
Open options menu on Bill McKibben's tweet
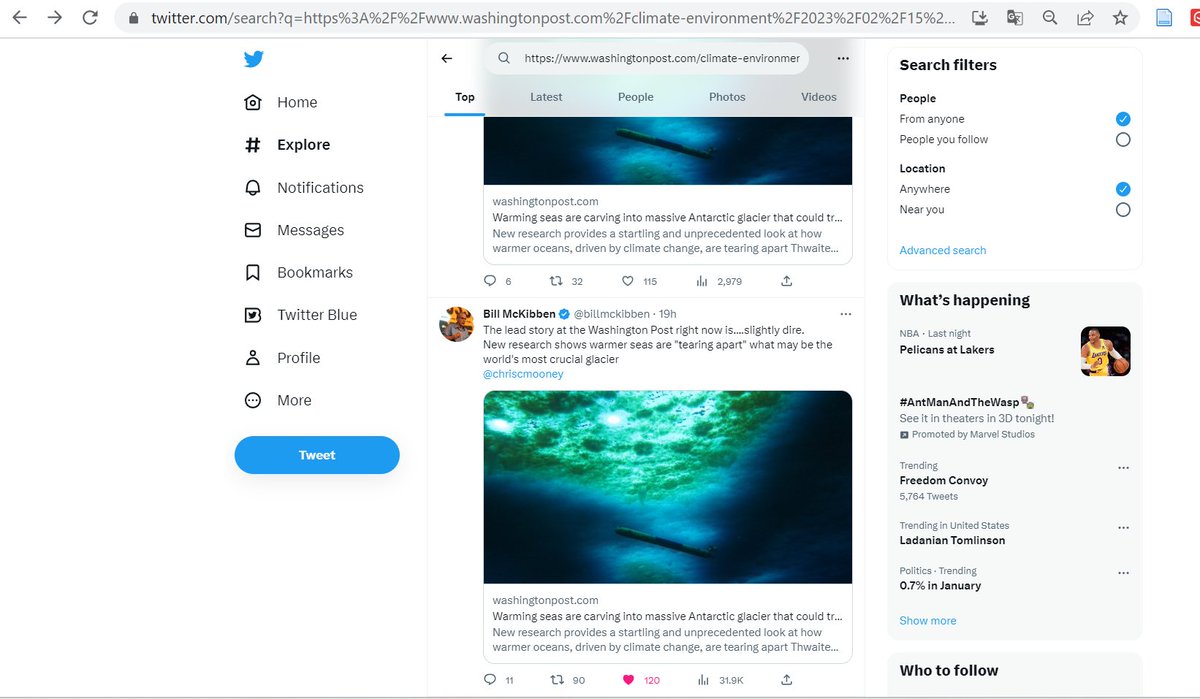(846, 313)
